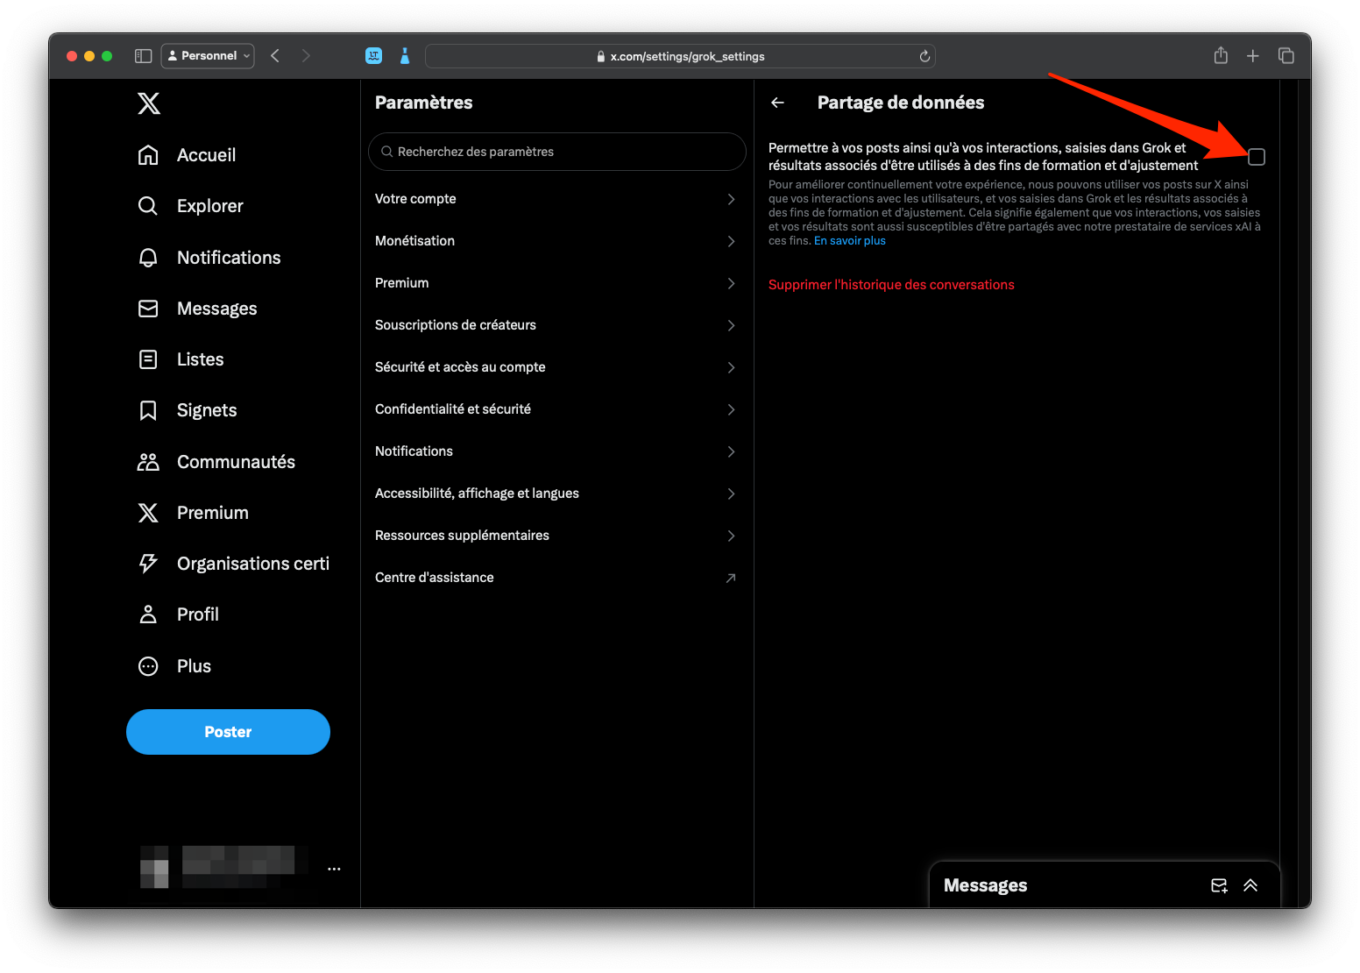
Task: Click the pixelated account avatar
Action: (x=154, y=867)
